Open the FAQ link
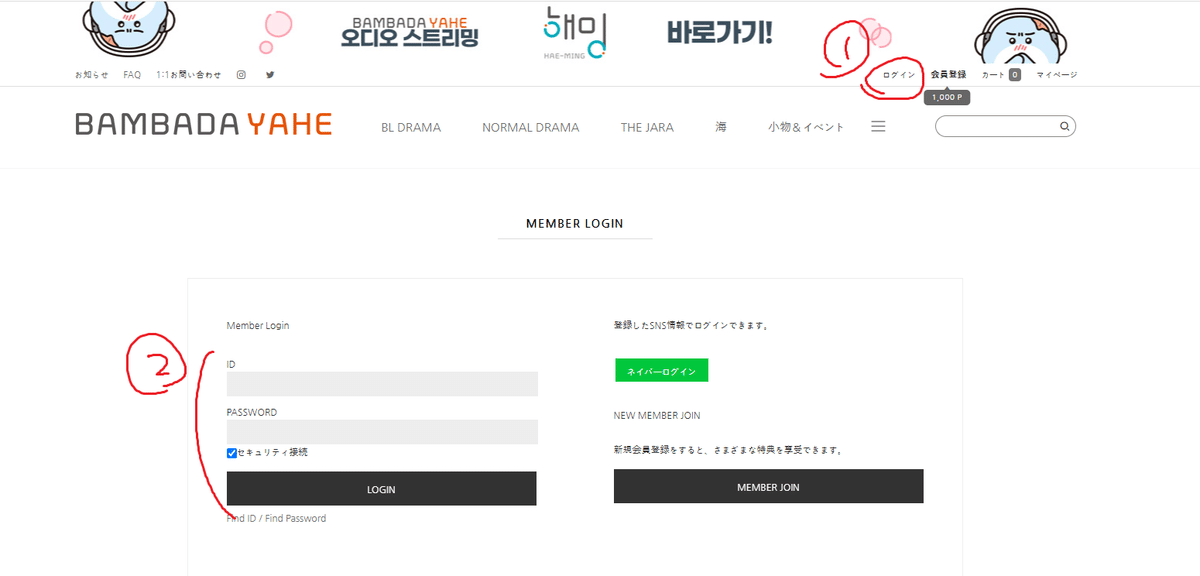The width and height of the screenshot is (1200, 576). [132, 75]
